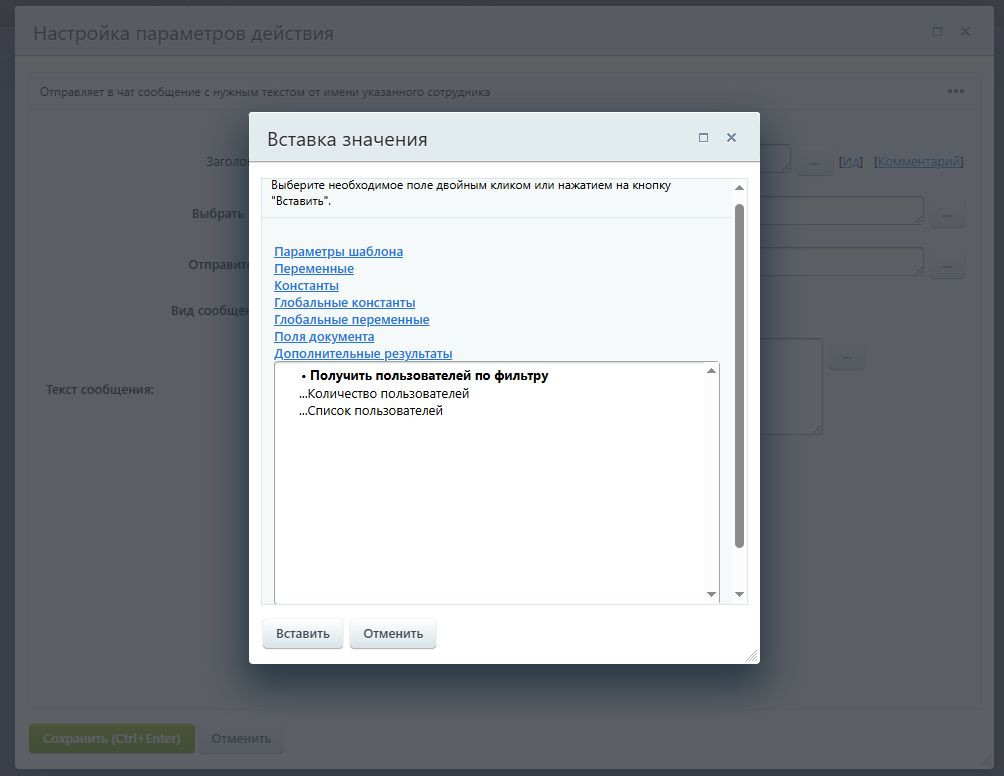The width and height of the screenshot is (1004, 776).
Task: Open Глобальные константы link
Action: [344, 303]
